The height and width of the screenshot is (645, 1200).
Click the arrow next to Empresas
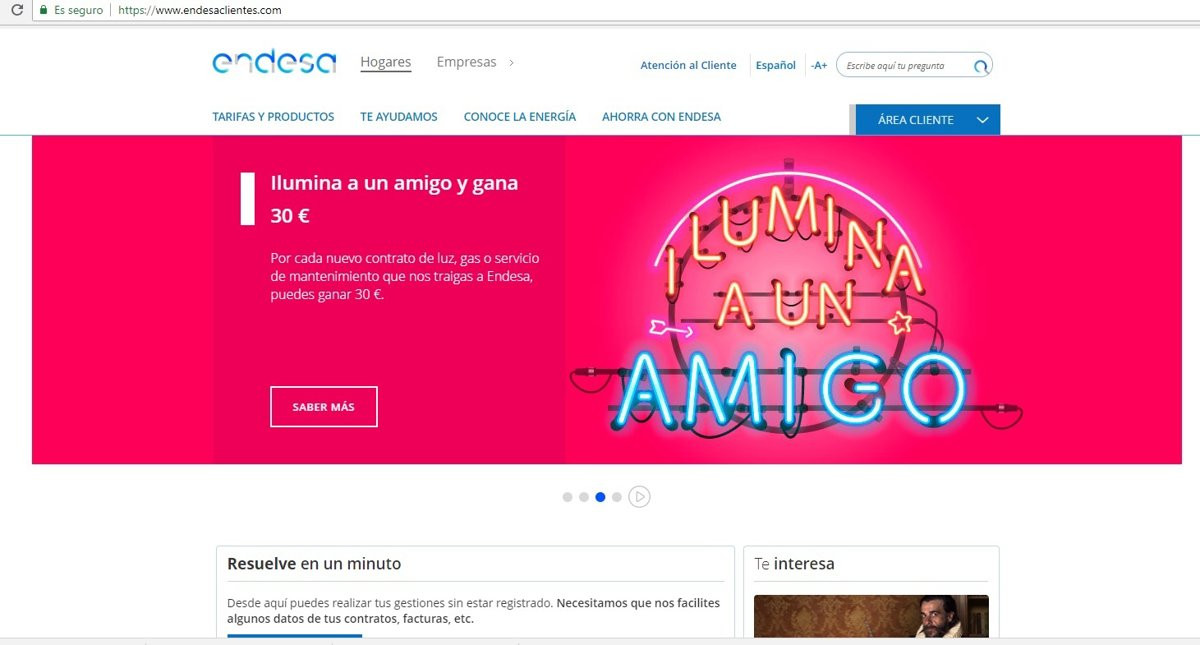point(511,62)
